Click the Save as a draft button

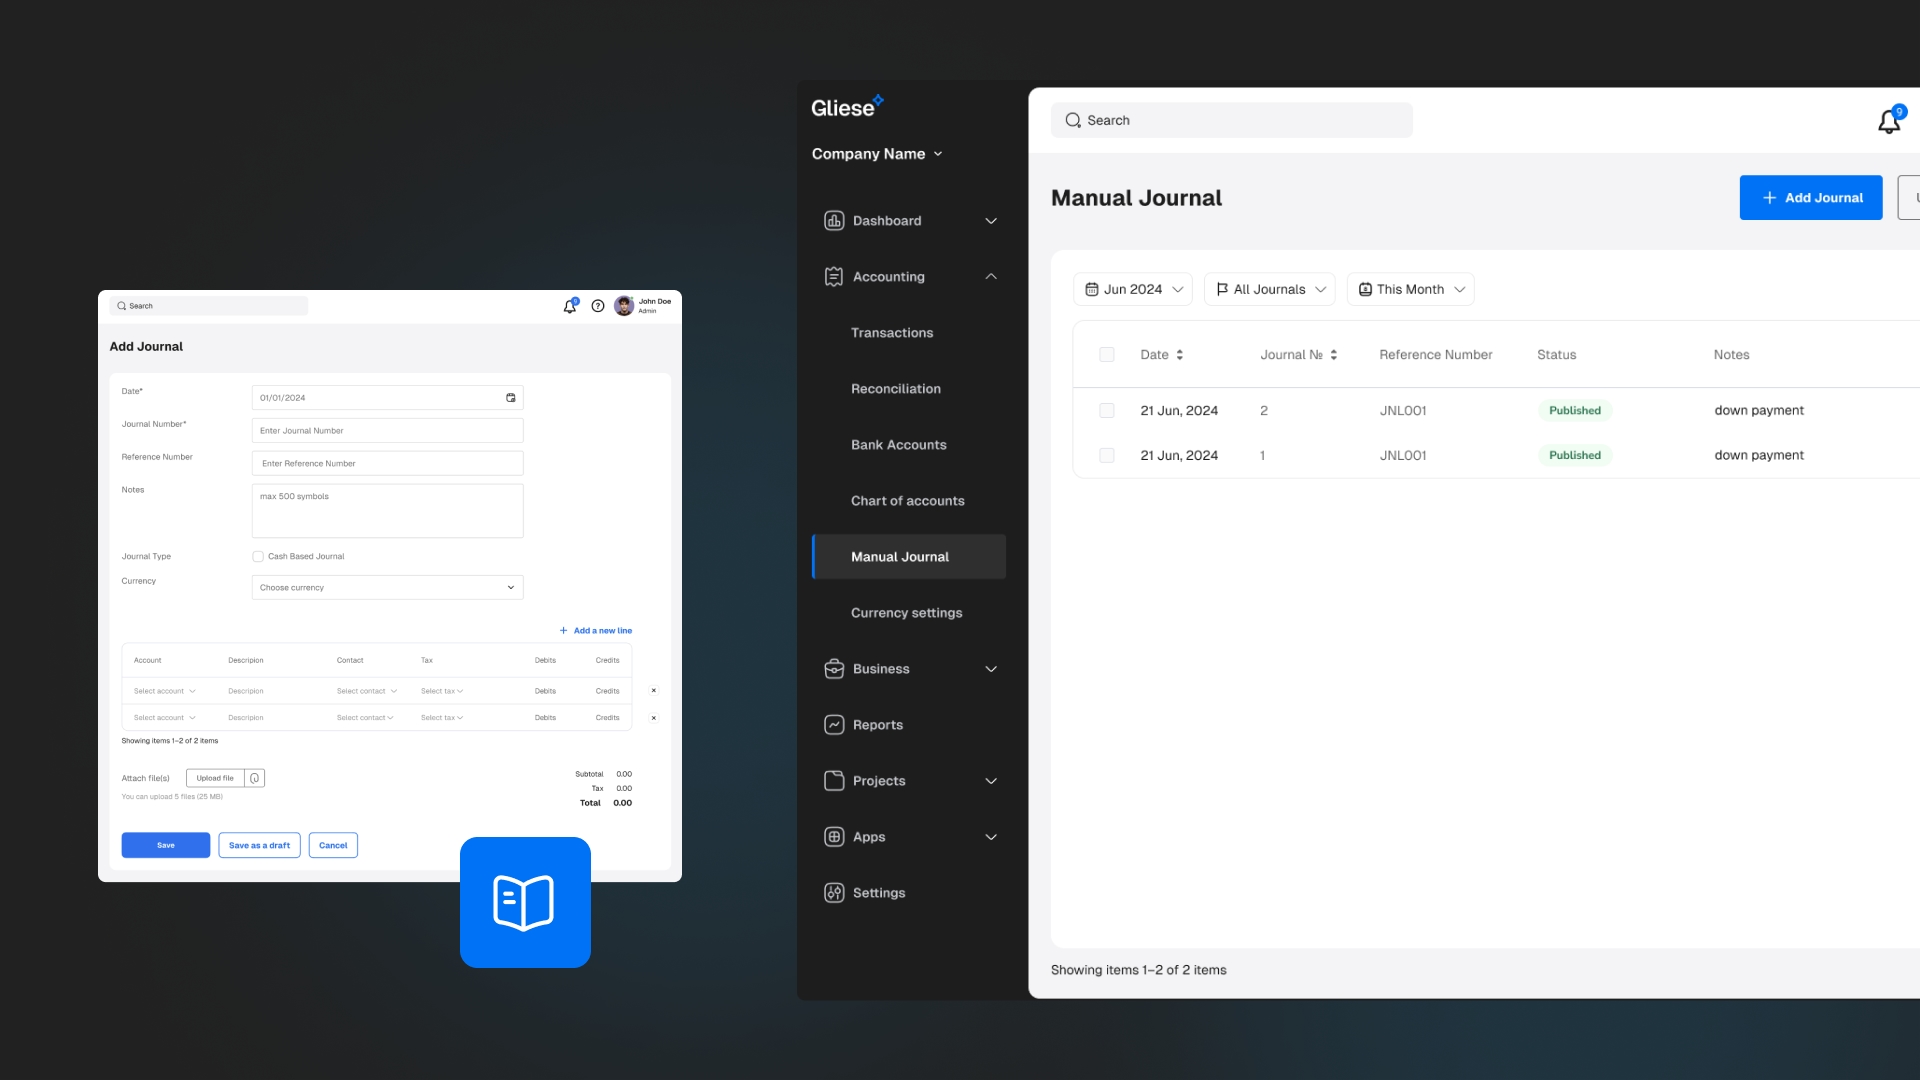click(258, 845)
